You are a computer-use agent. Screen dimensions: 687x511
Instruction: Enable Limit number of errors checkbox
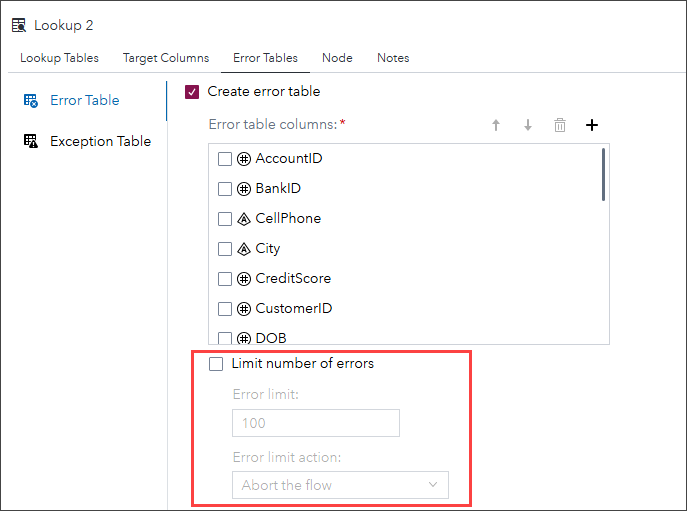tap(216, 364)
